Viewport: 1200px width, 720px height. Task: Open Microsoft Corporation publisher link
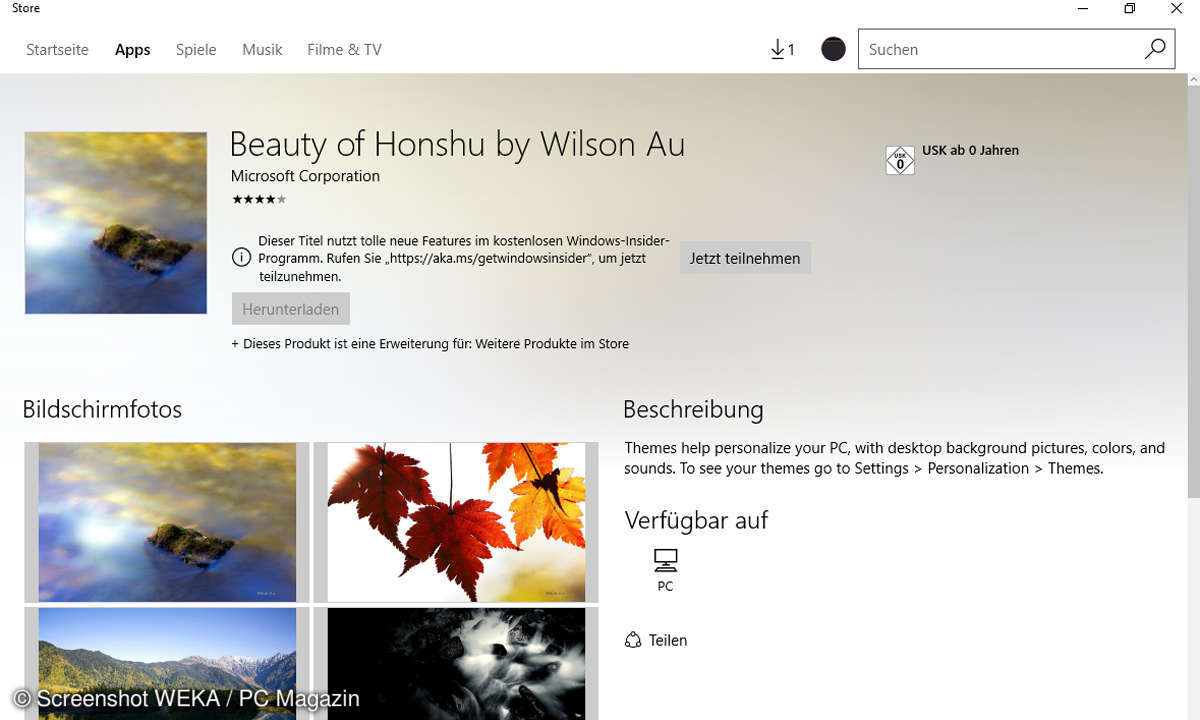point(305,176)
